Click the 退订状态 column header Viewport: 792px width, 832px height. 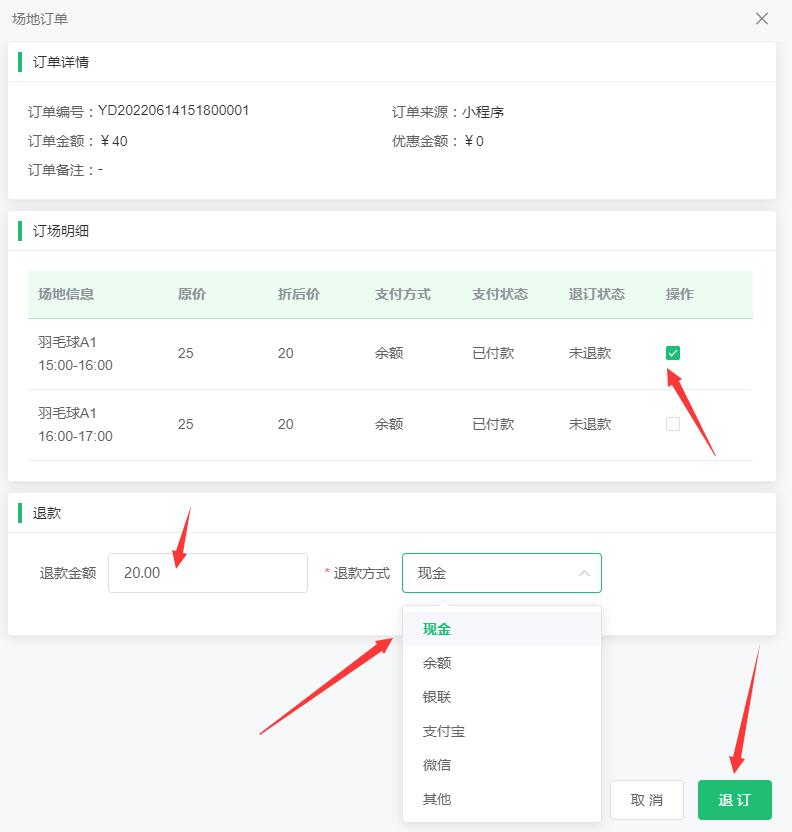(x=597, y=294)
